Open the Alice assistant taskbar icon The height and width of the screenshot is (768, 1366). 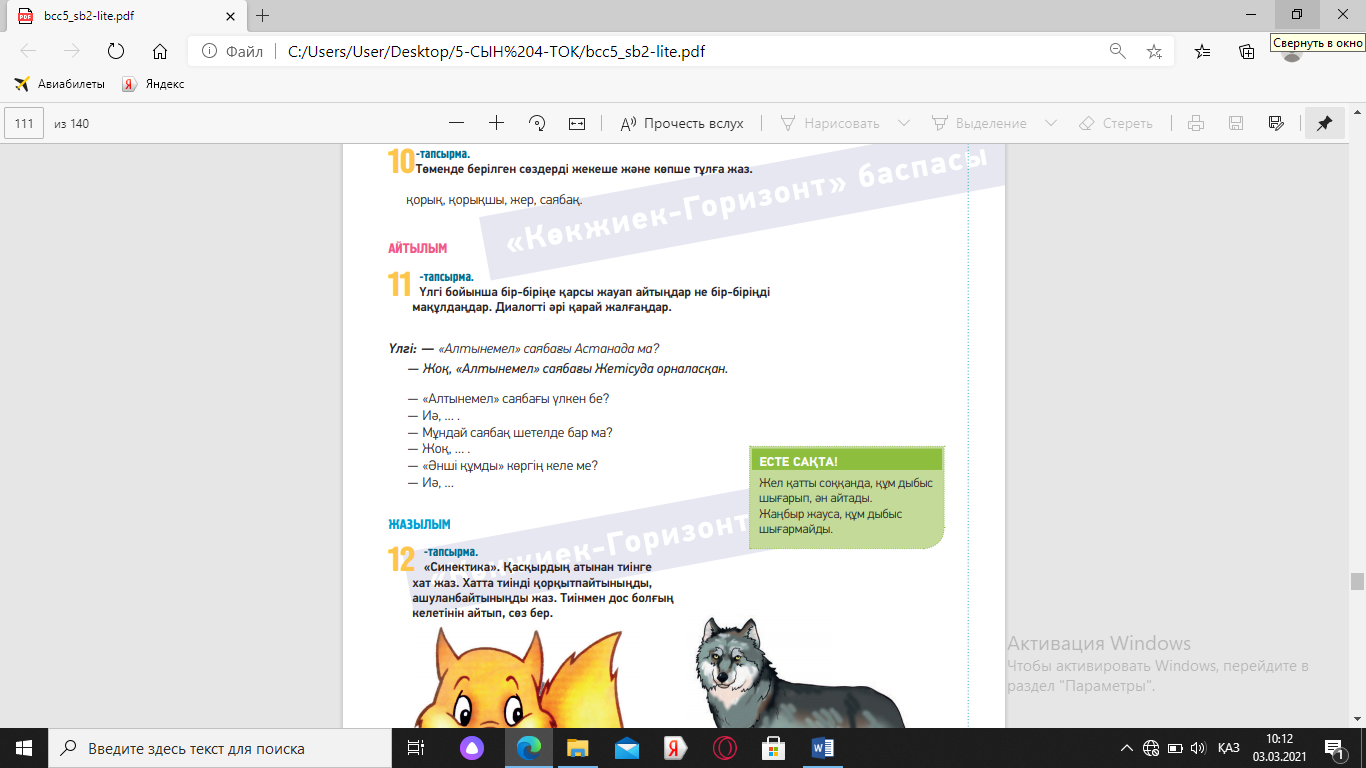pos(470,748)
